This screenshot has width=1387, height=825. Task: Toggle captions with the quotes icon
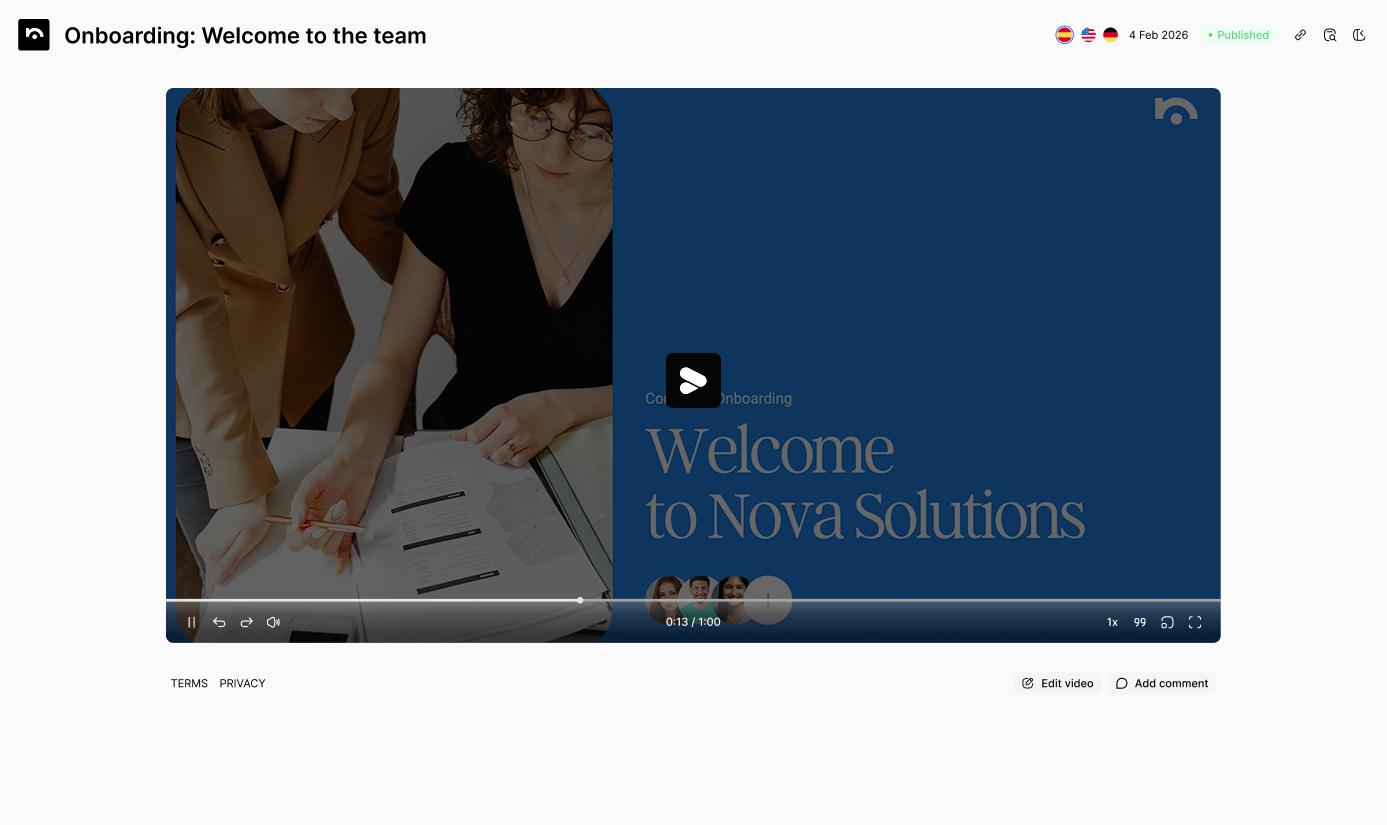point(1140,622)
